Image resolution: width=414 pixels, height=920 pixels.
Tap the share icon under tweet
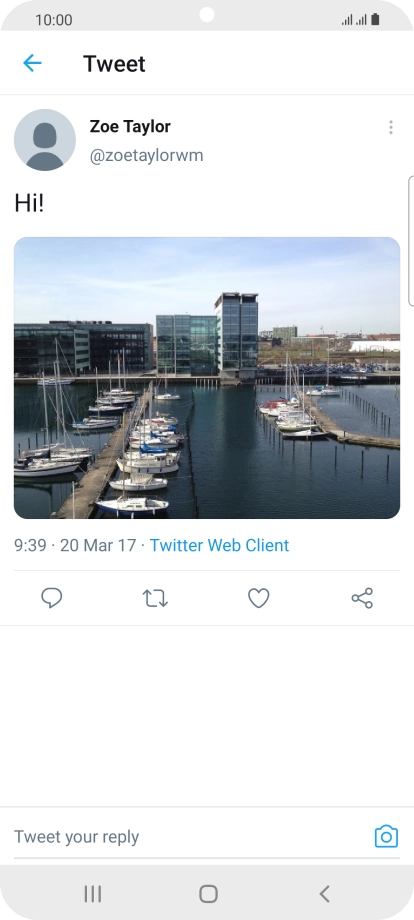coord(362,598)
